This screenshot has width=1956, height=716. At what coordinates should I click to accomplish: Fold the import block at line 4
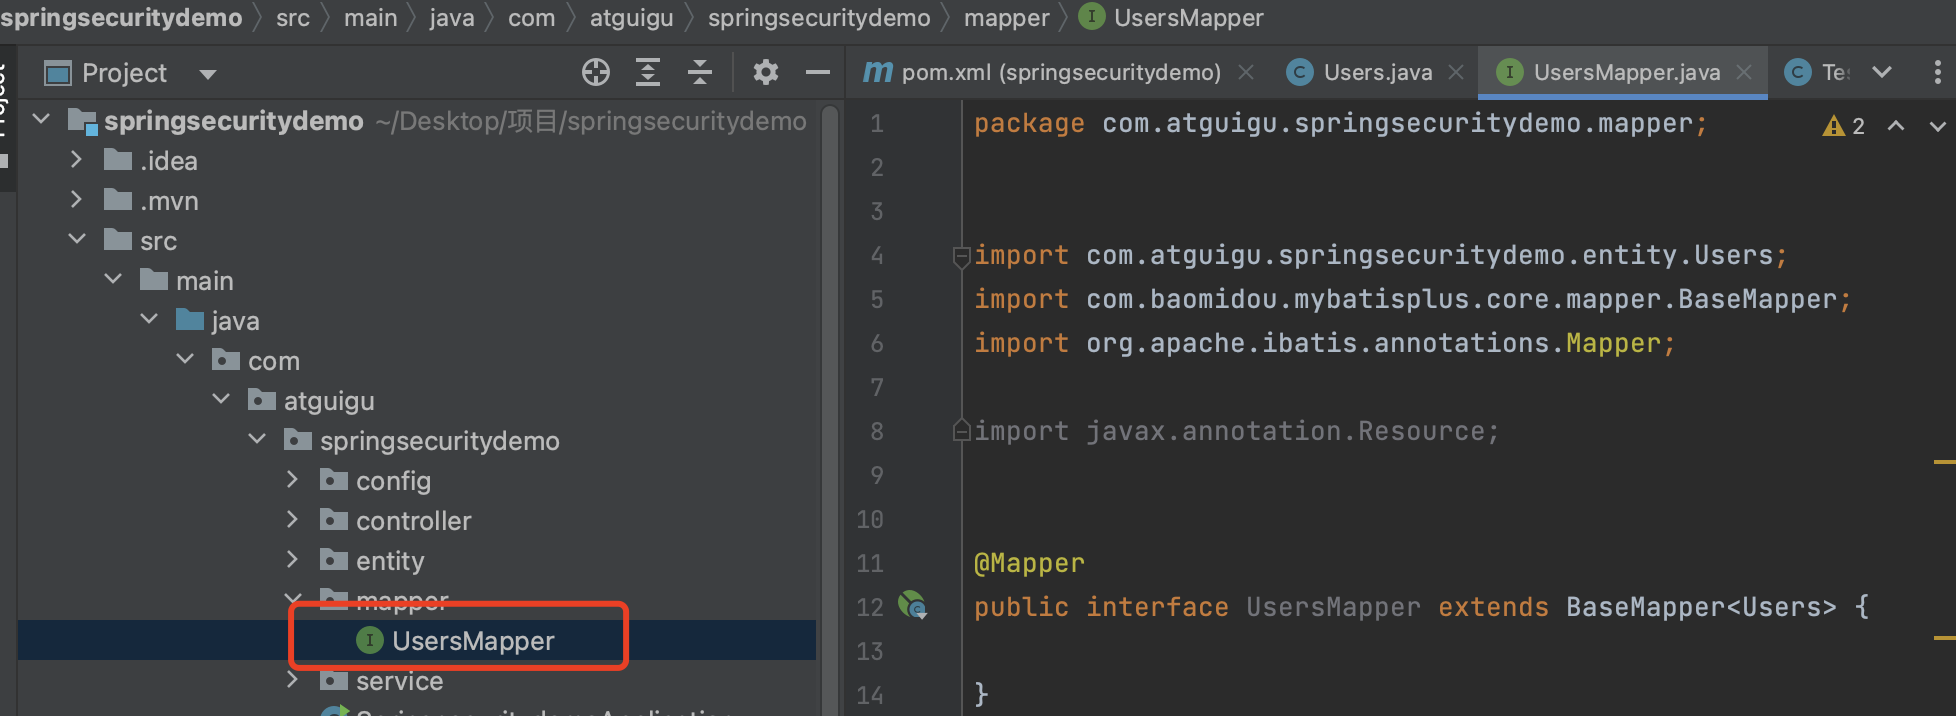click(961, 256)
